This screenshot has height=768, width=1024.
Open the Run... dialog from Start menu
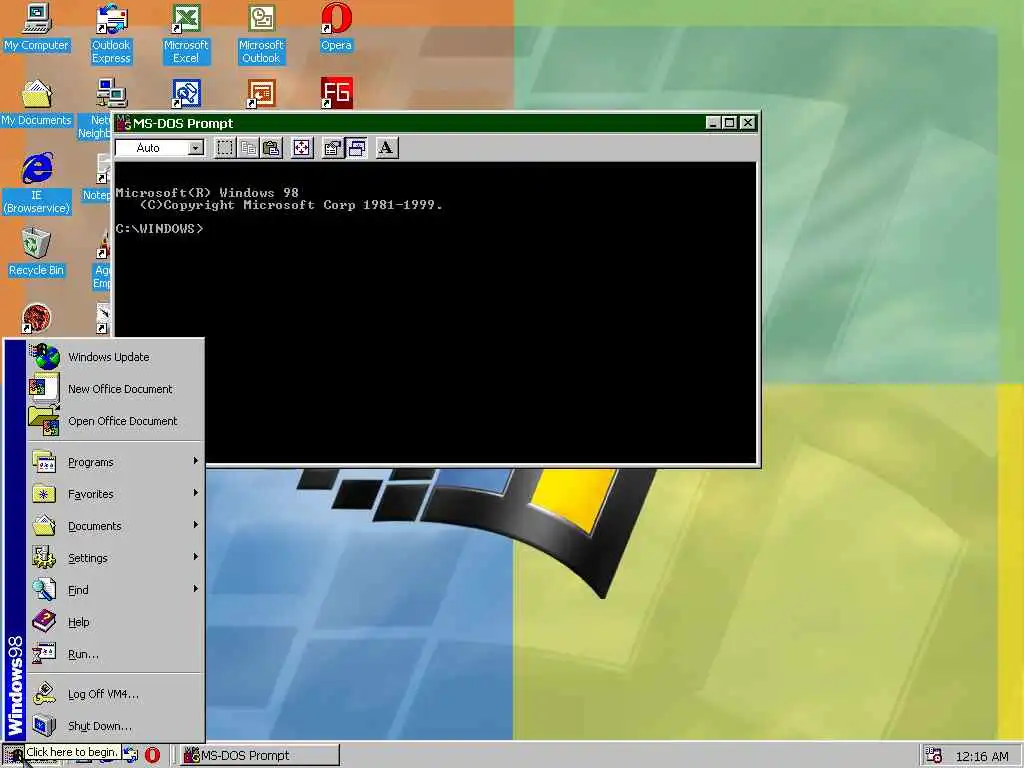[x=116, y=654]
